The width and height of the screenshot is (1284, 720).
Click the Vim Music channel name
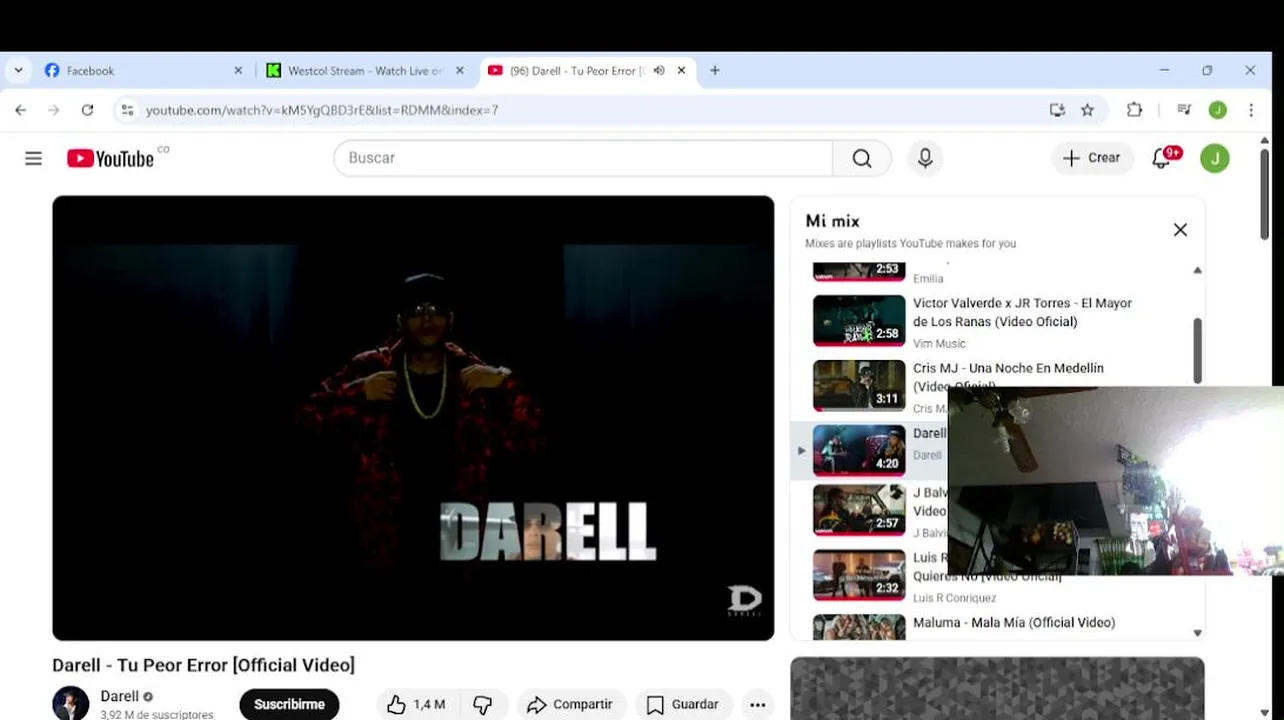[939, 344]
